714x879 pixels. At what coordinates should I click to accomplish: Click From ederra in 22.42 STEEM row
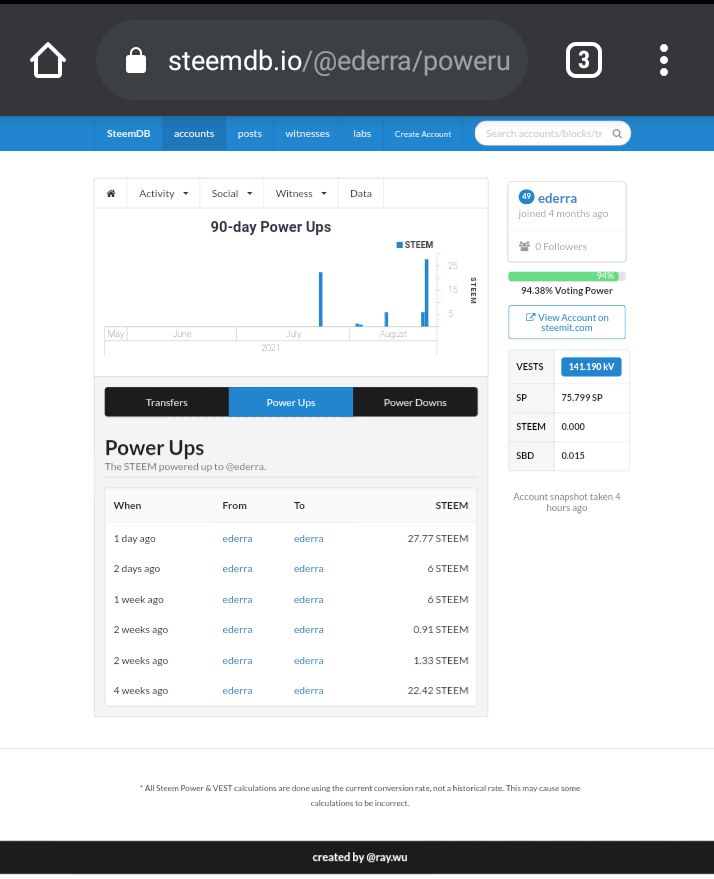237,691
